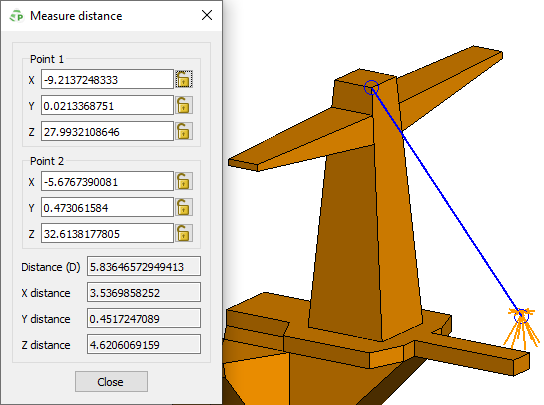This screenshot has width=544, height=405.
Task: Toggle the lock for Point 1 Z
Action: click(x=184, y=131)
